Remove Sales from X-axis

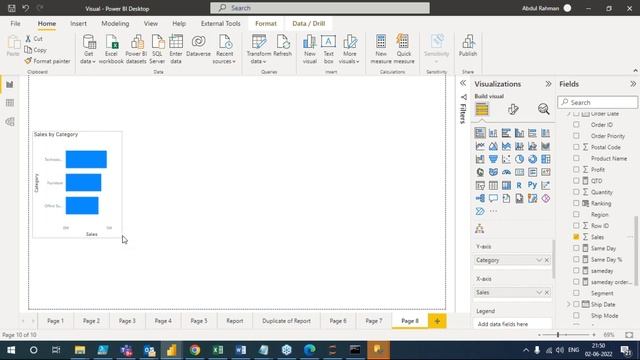(x=547, y=293)
